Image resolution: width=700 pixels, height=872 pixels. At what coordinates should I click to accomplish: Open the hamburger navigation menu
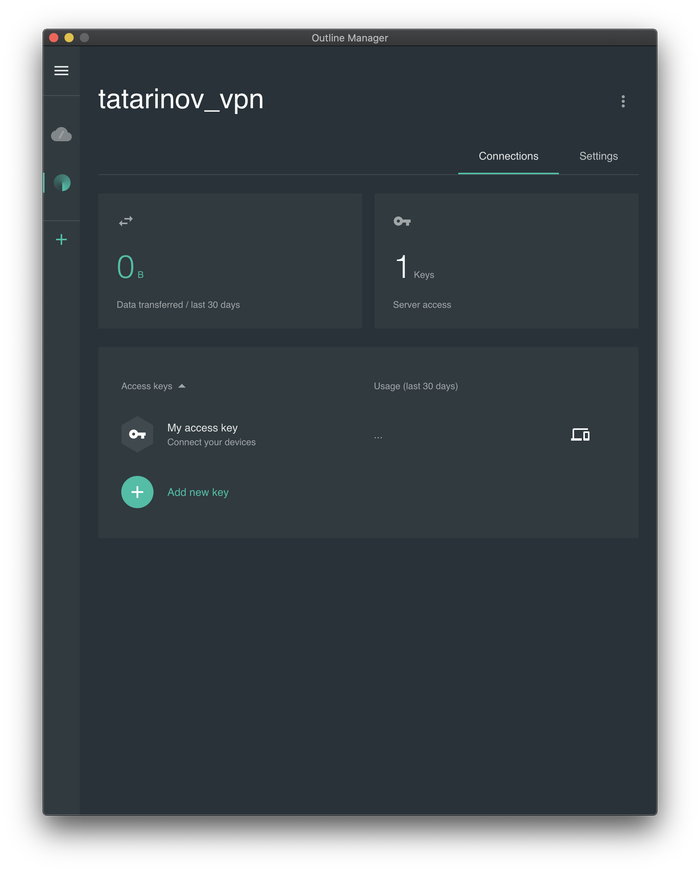tap(61, 71)
